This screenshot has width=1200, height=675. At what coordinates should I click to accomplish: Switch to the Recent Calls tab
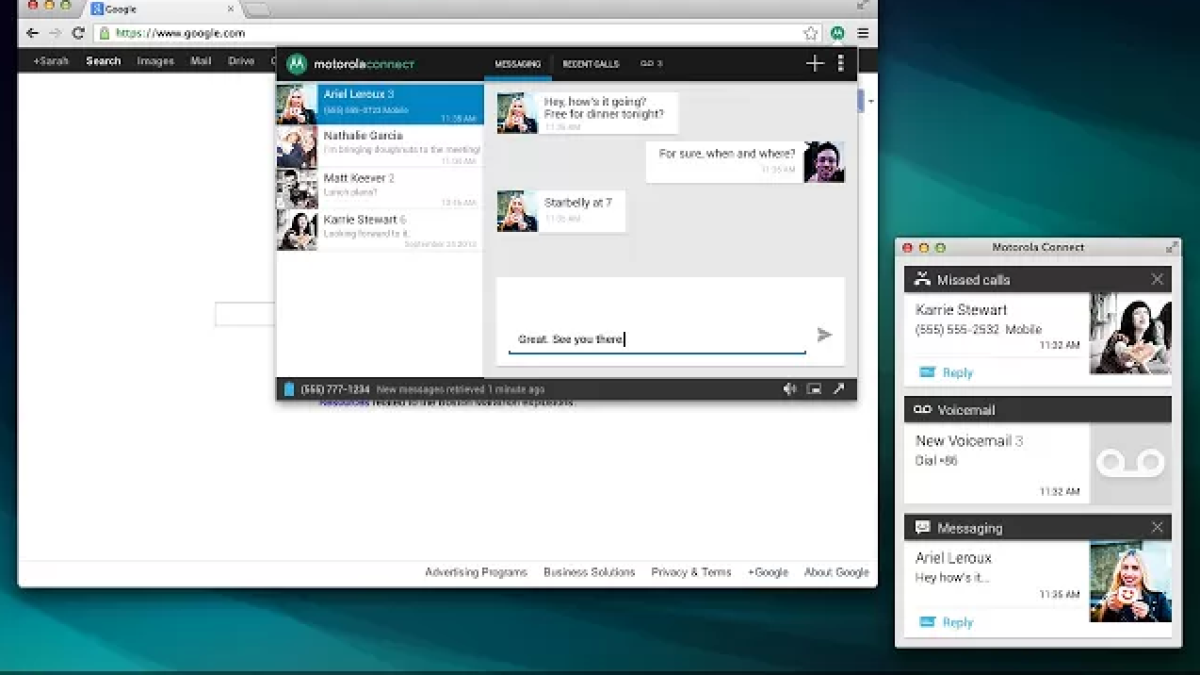coord(590,64)
